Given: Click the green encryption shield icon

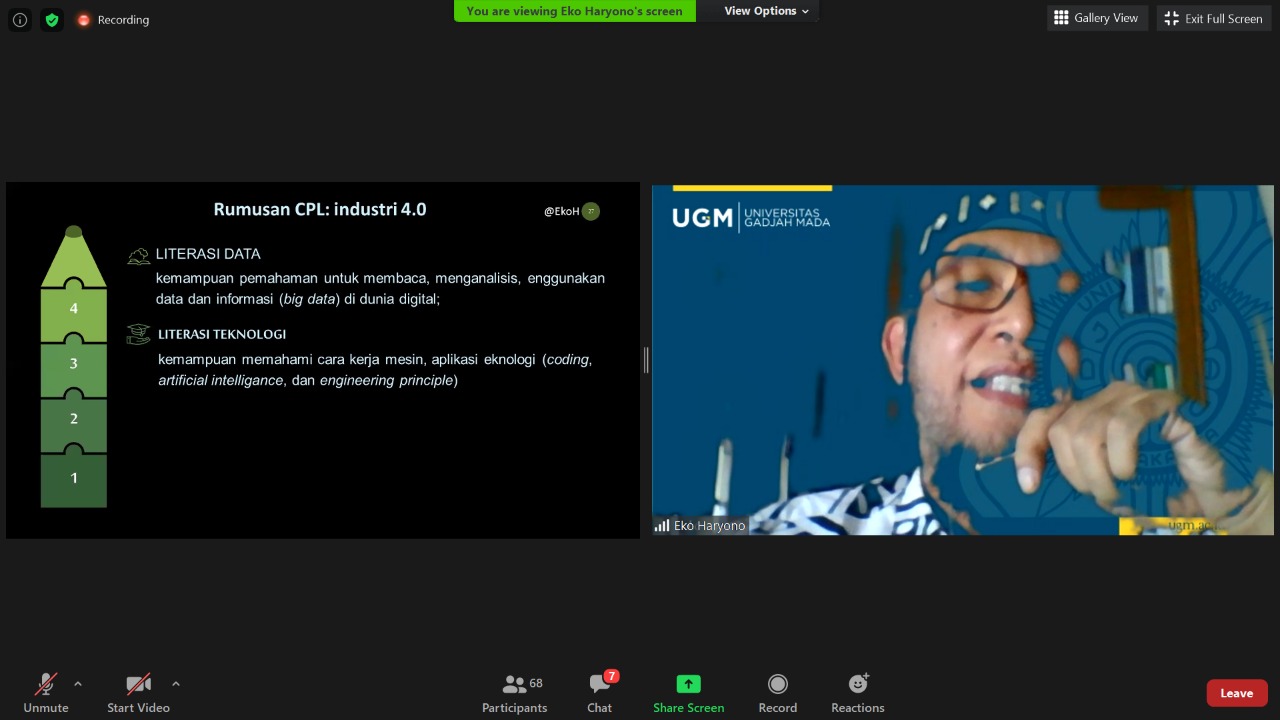Looking at the screenshot, I should click(x=52, y=20).
